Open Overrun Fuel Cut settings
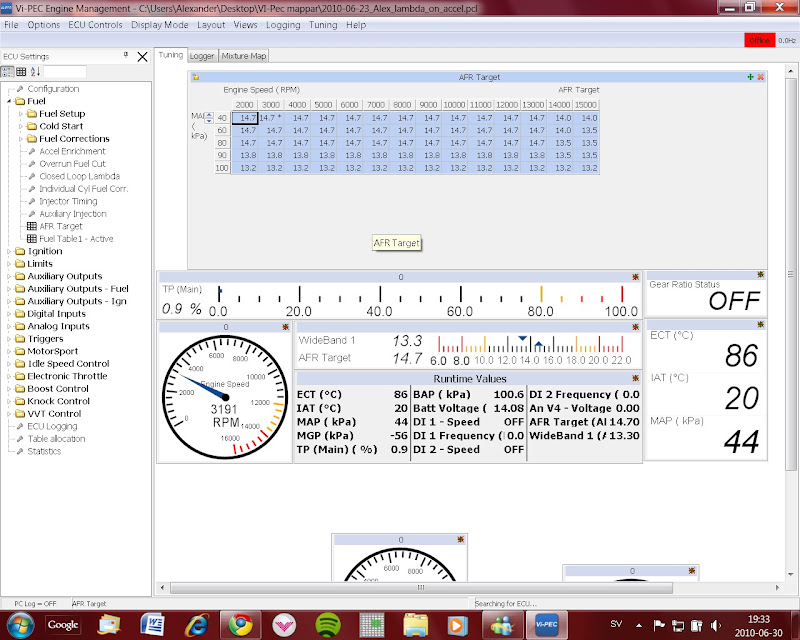Viewport: 800px width, 640px height. (x=72, y=164)
